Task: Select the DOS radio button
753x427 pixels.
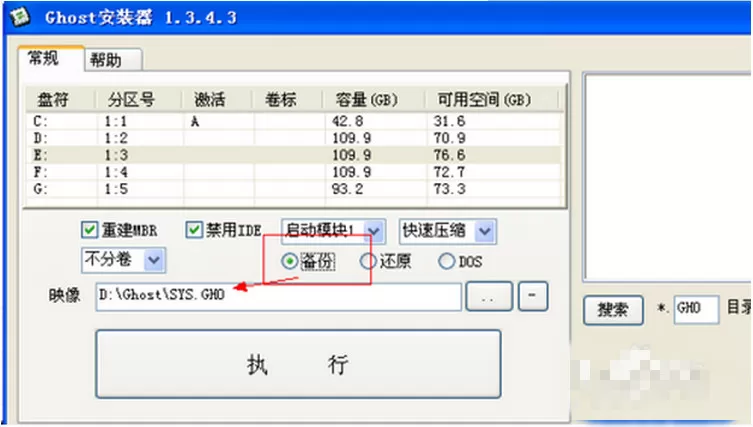Action: [x=446, y=261]
